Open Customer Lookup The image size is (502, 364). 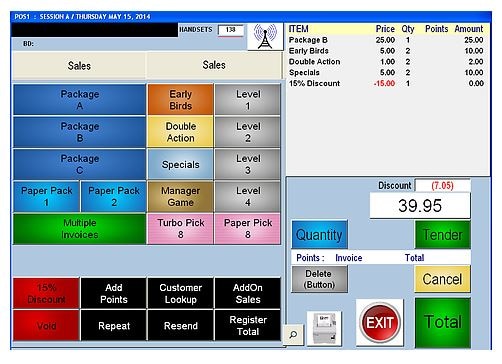pos(180,293)
